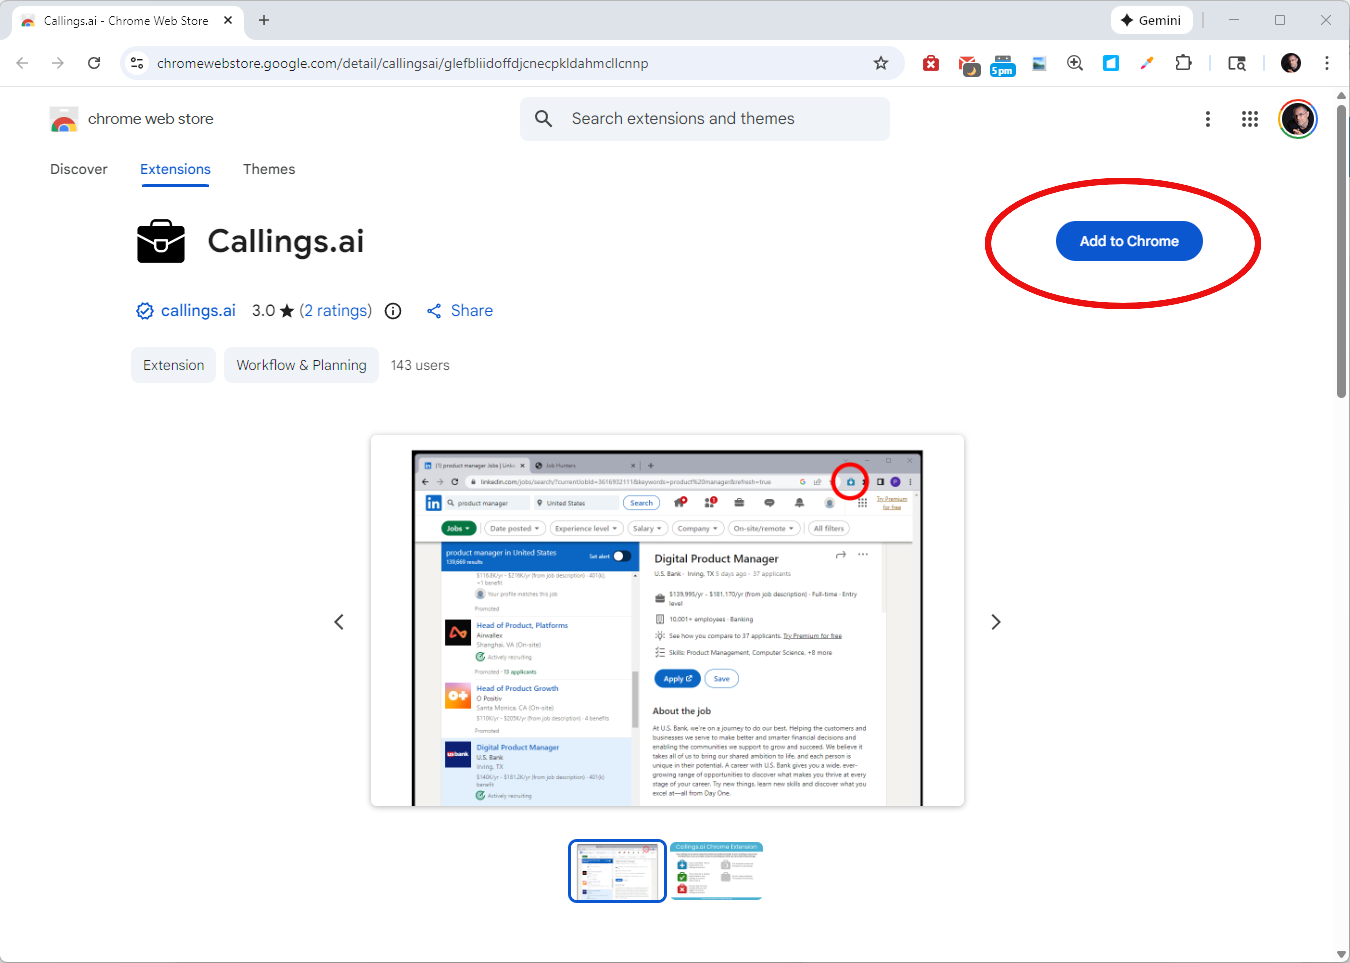1350x963 pixels.
Task: Select the second screenshot thumbnail
Action: (717, 871)
